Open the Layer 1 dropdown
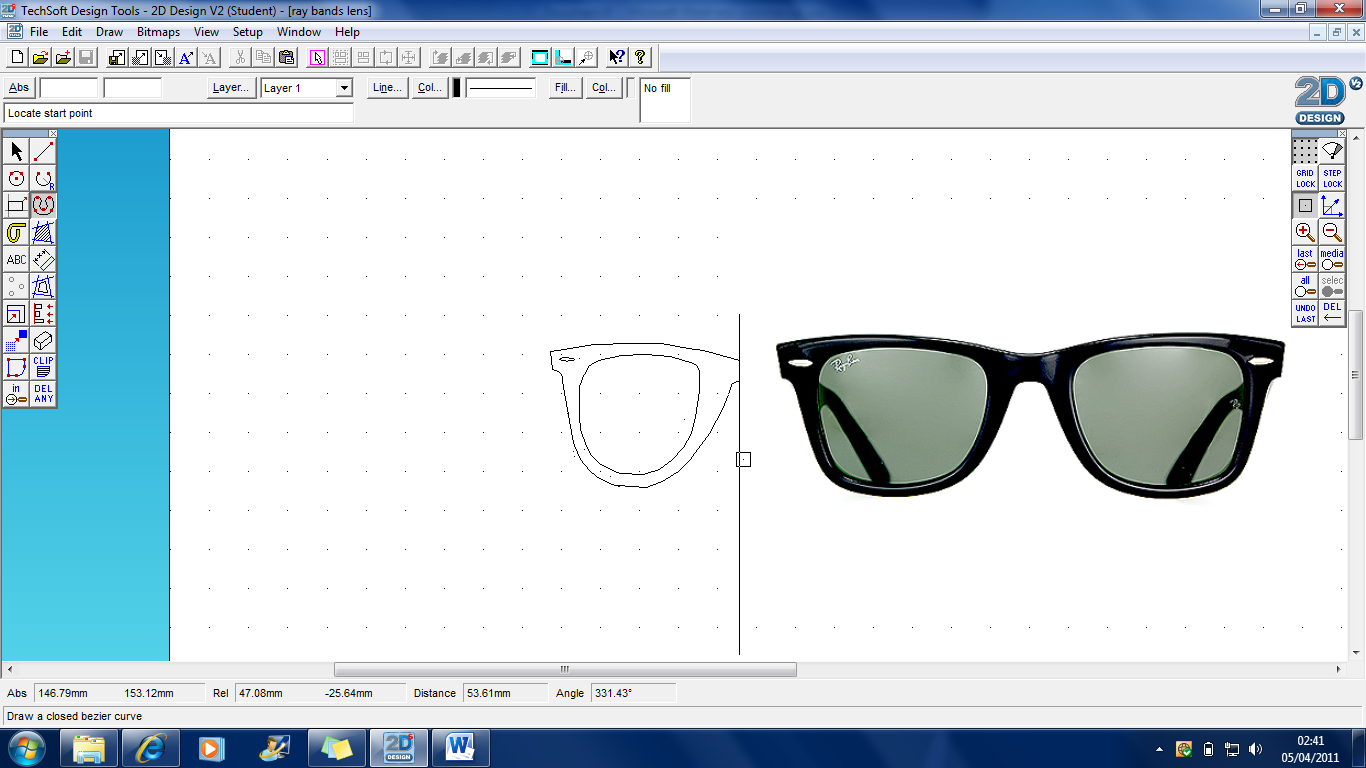 coord(342,88)
